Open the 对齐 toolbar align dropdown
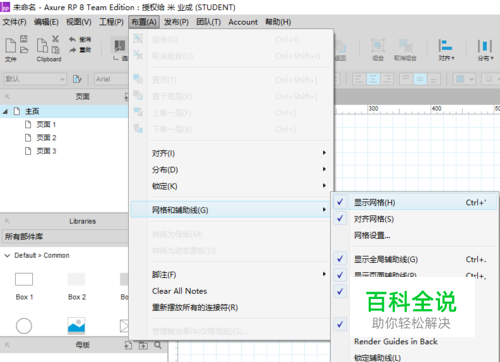Image resolution: width=500 pixels, height=362 pixels. 446,50
